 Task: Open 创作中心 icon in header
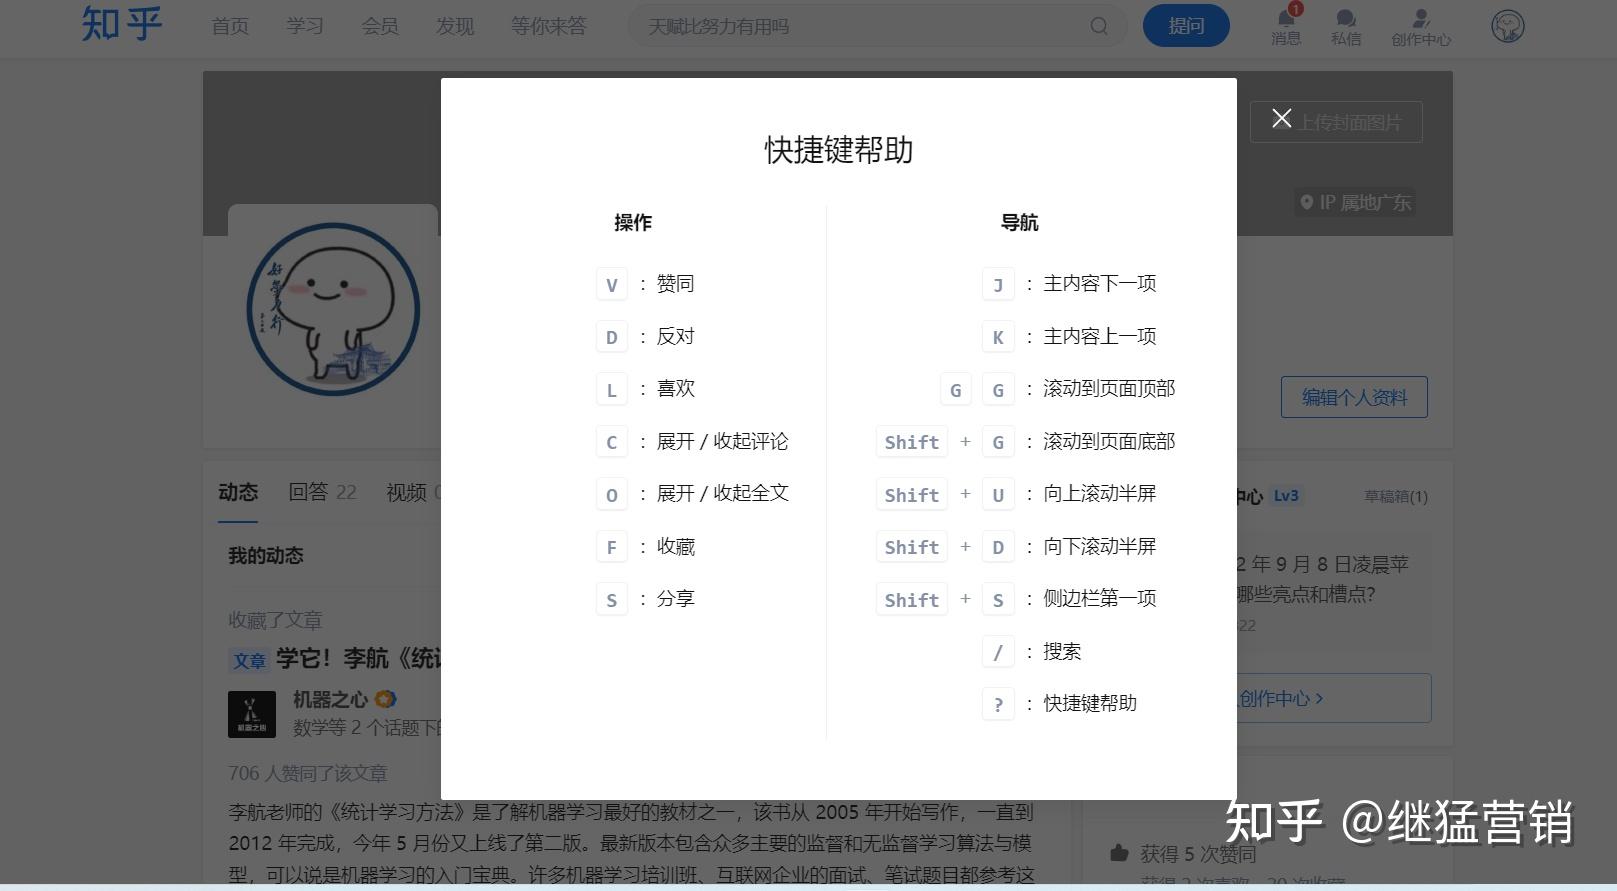click(1421, 27)
